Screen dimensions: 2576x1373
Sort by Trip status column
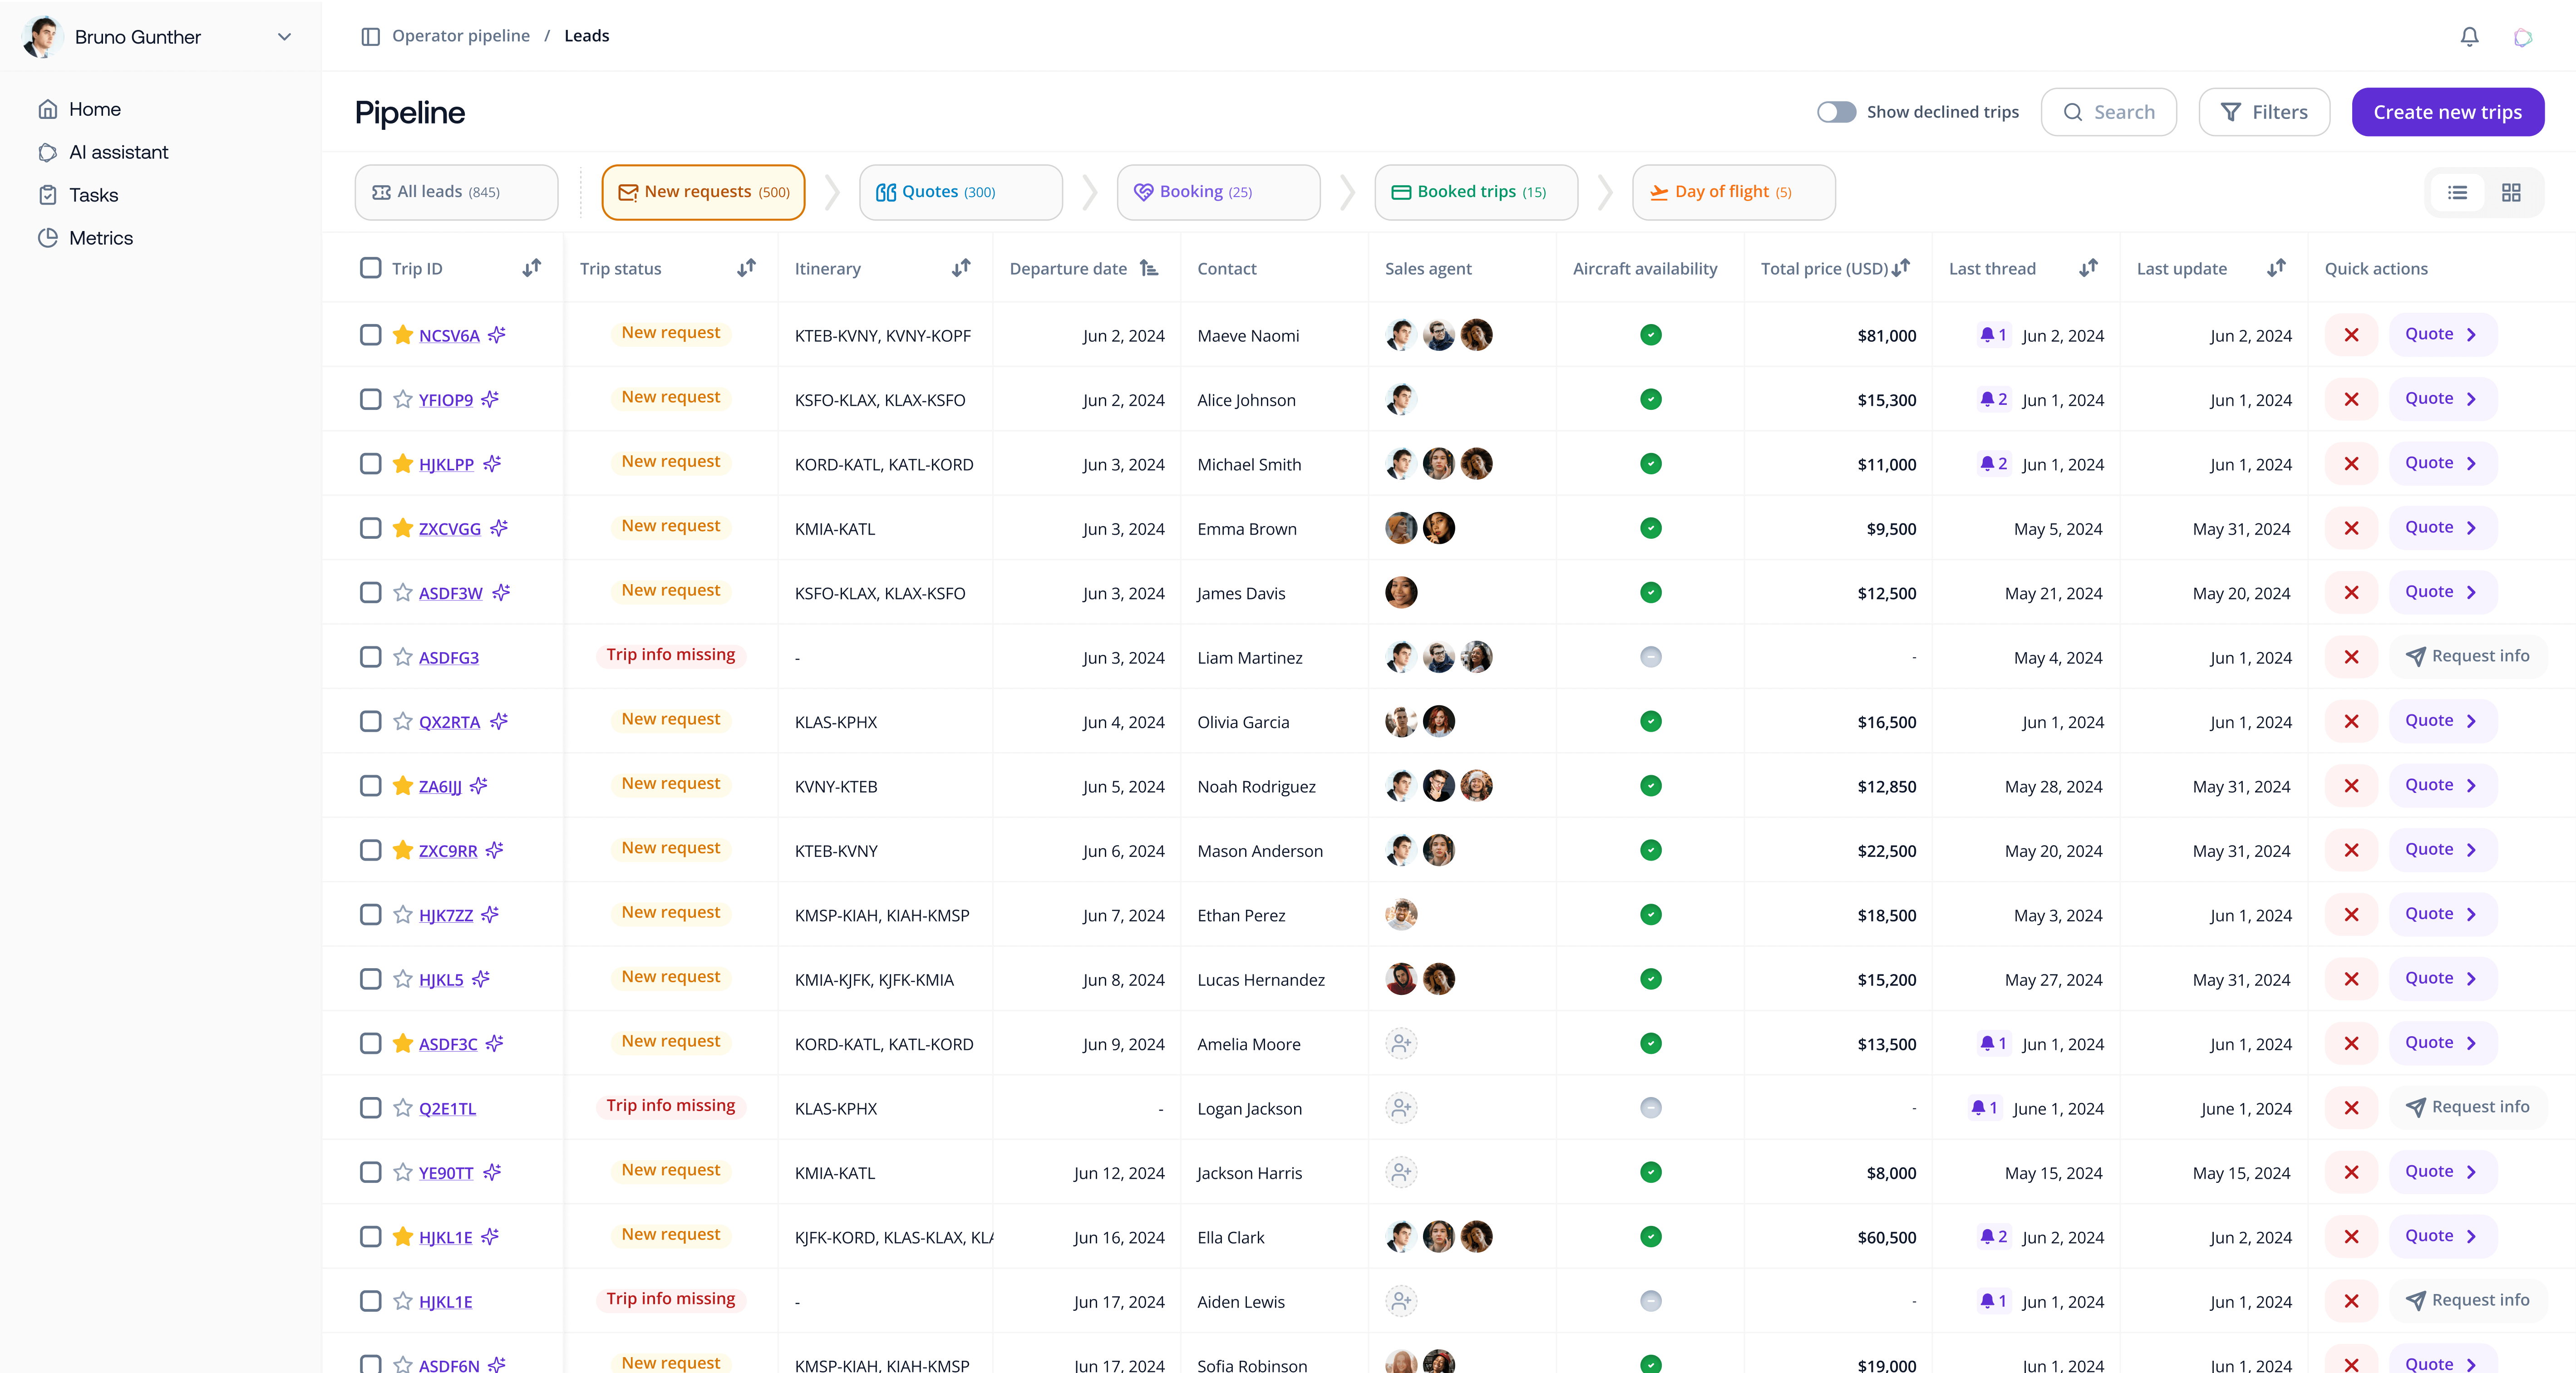click(x=747, y=268)
